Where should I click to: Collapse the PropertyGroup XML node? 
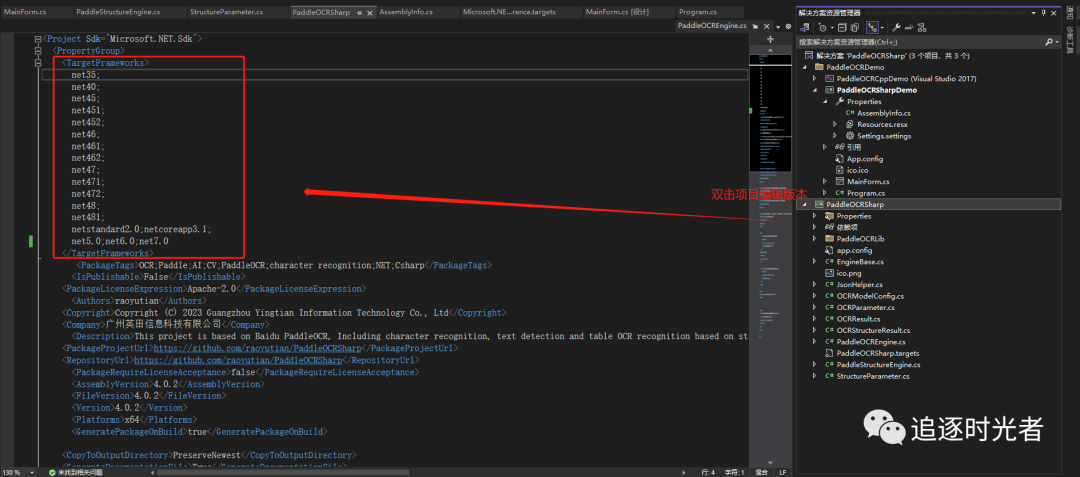pyautogui.click(x=38, y=51)
